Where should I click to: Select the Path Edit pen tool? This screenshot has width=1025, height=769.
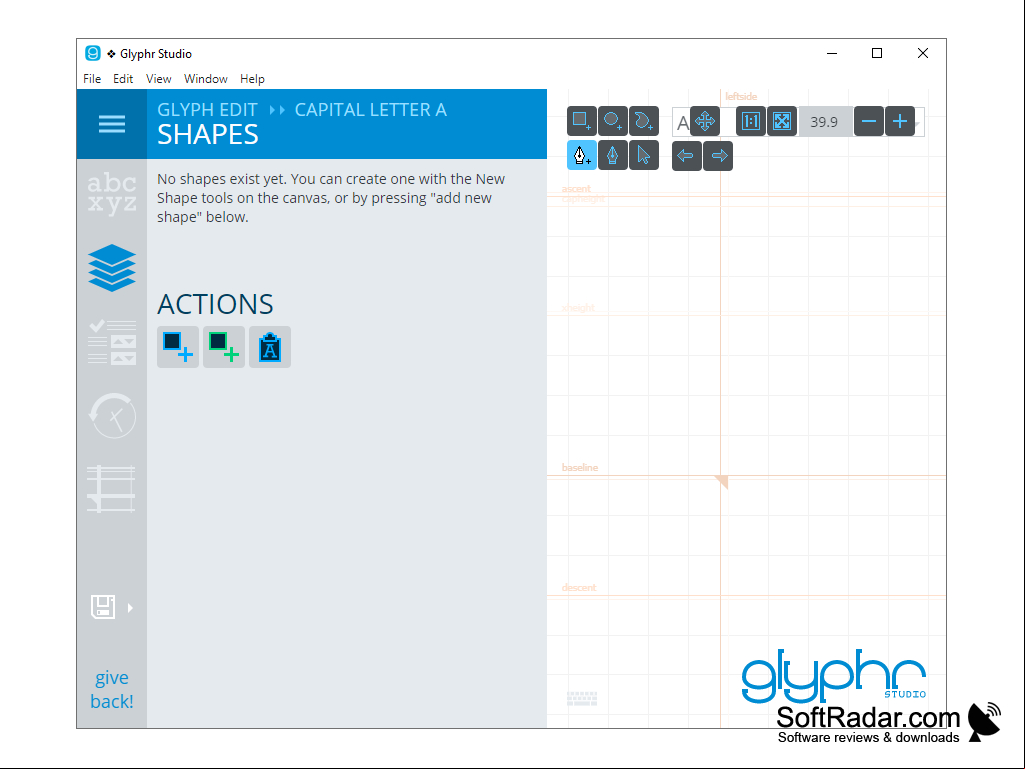tap(613, 156)
